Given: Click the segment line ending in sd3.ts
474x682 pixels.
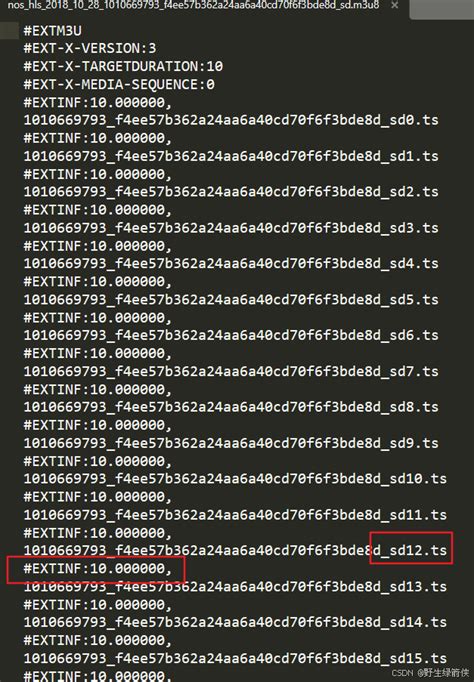Looking at the screenshot, I should tap(231, 228).
